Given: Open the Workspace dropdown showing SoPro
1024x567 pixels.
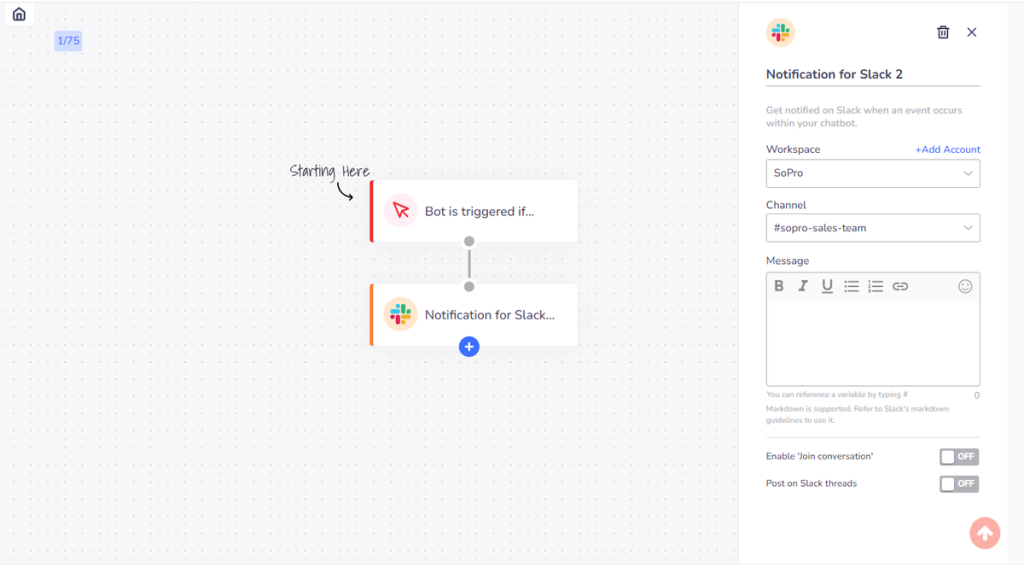Looking at the screenshot, I should [x=872, y=173].
